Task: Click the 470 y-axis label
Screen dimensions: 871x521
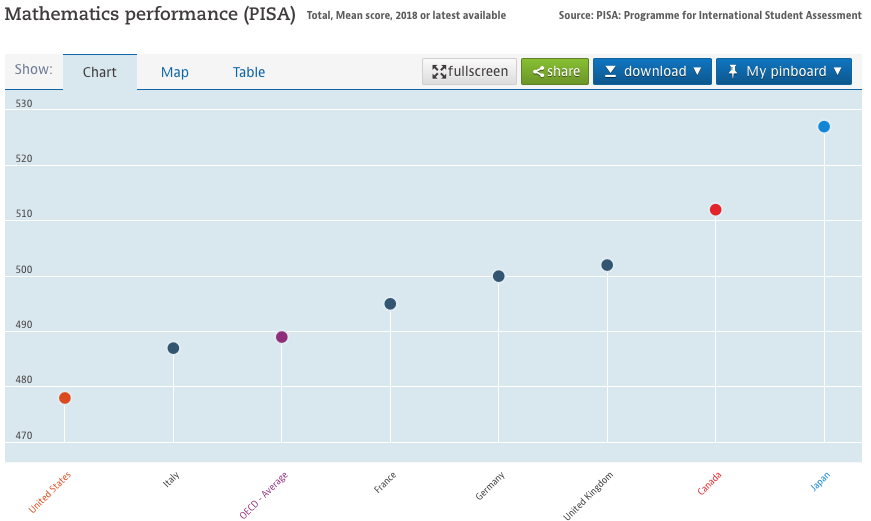Action: coord(24,435)
